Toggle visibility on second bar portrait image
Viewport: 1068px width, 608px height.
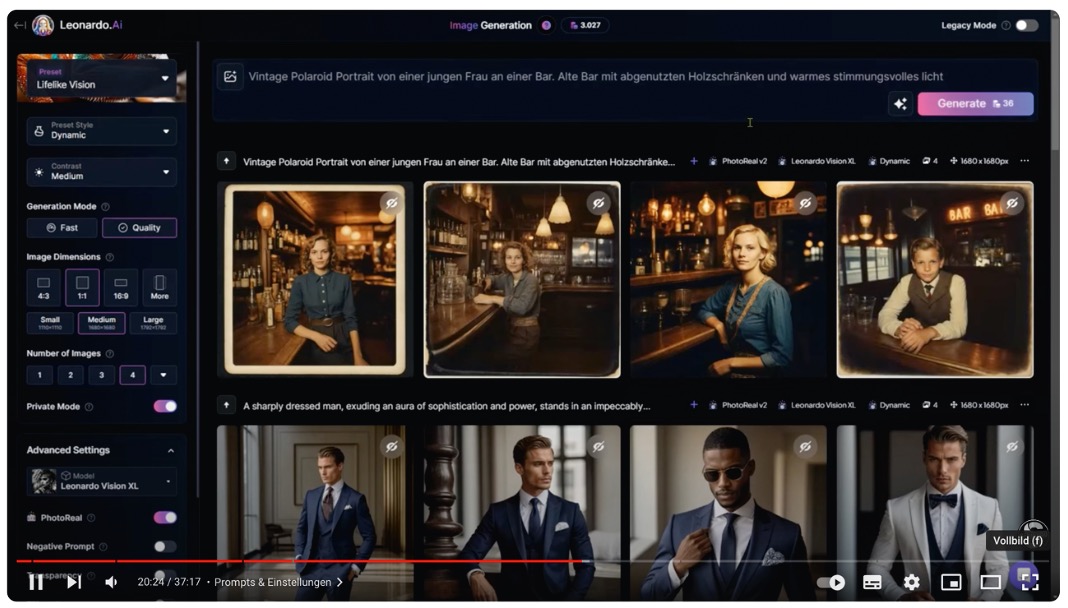598,203
